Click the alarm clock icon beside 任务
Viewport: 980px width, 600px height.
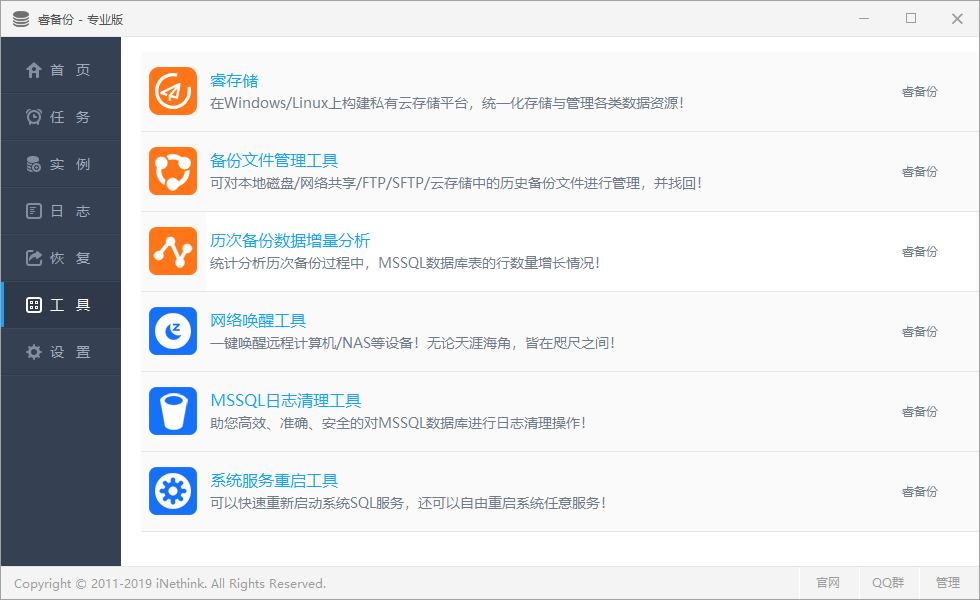34,117
